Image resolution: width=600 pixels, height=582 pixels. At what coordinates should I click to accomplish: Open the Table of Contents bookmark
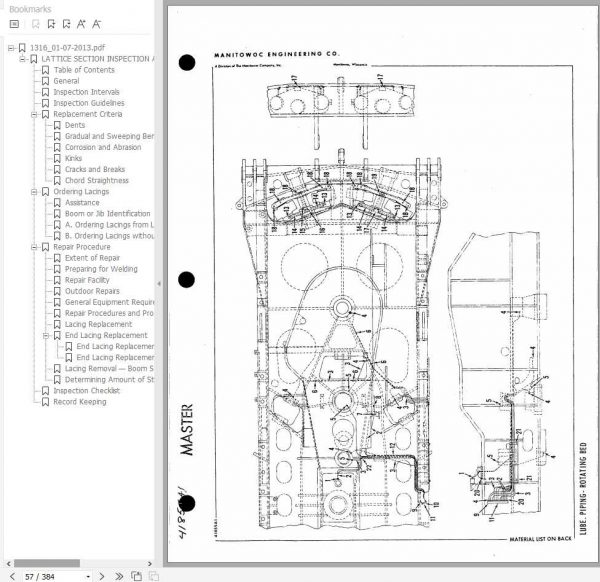point(84,70)
